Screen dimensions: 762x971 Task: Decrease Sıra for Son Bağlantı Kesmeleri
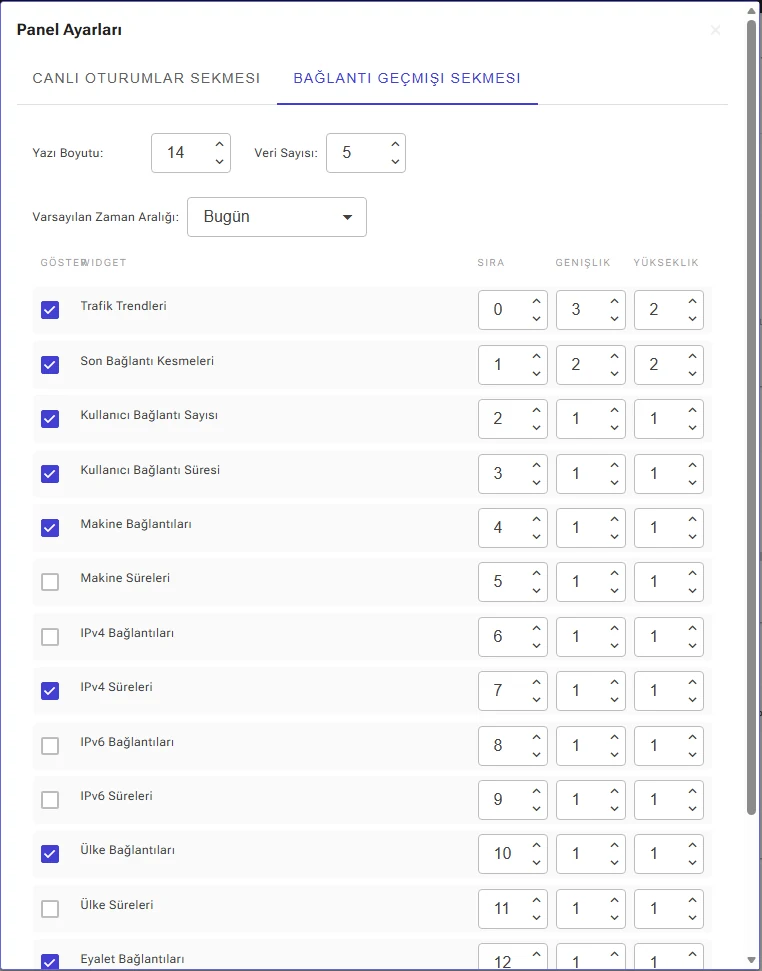click(x=537, y=373)
